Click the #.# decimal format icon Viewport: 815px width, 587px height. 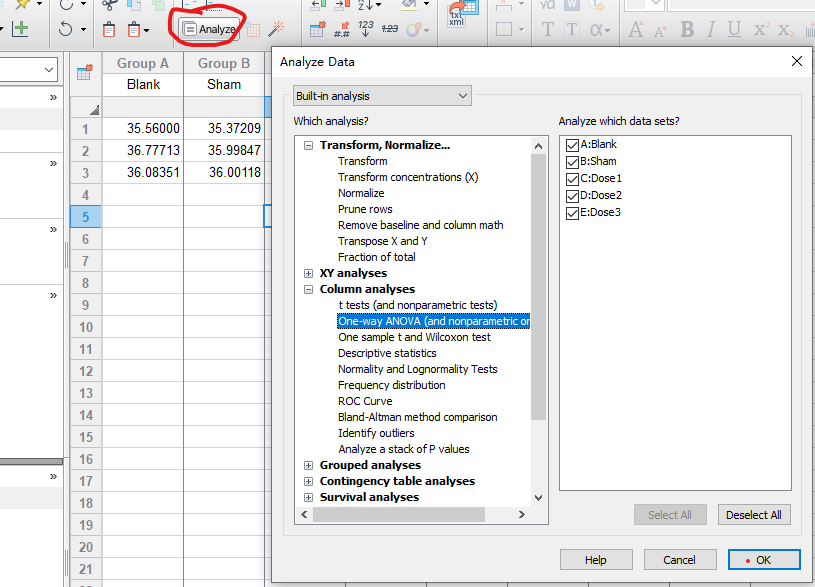tap(341, 30)
